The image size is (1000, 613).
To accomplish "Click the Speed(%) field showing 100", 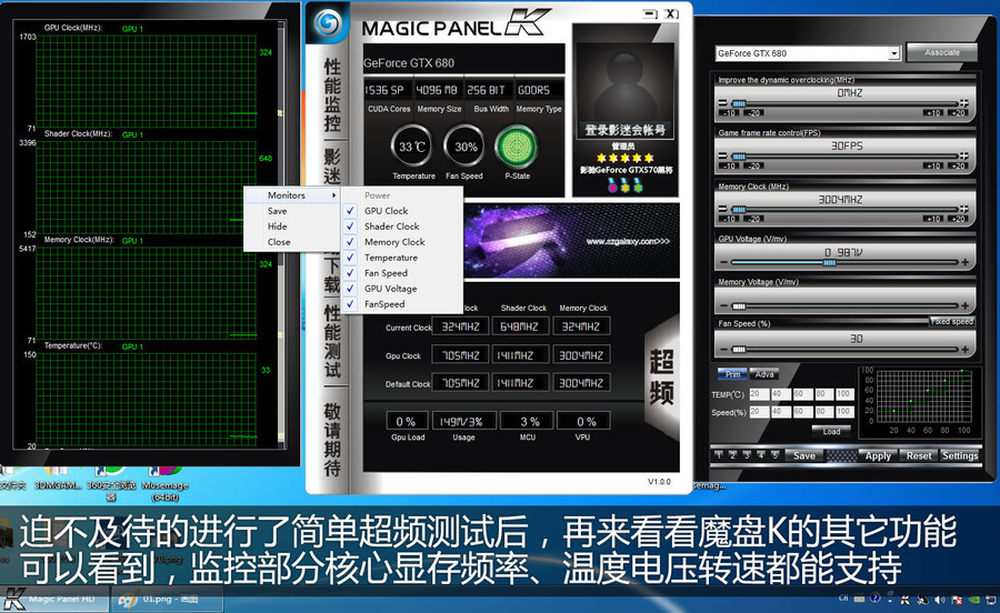I will point(844,412).
